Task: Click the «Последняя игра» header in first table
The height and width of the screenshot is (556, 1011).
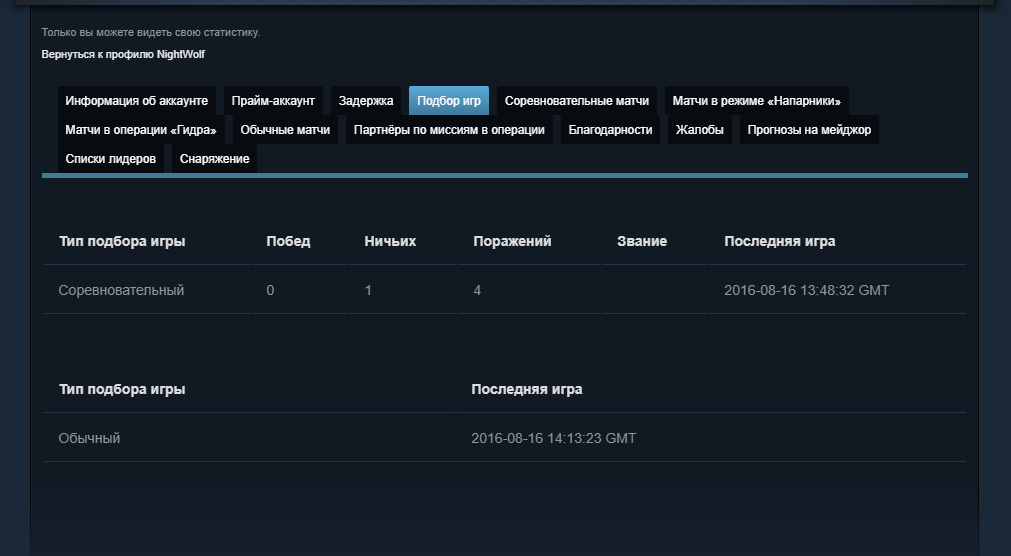Action: 779,241
